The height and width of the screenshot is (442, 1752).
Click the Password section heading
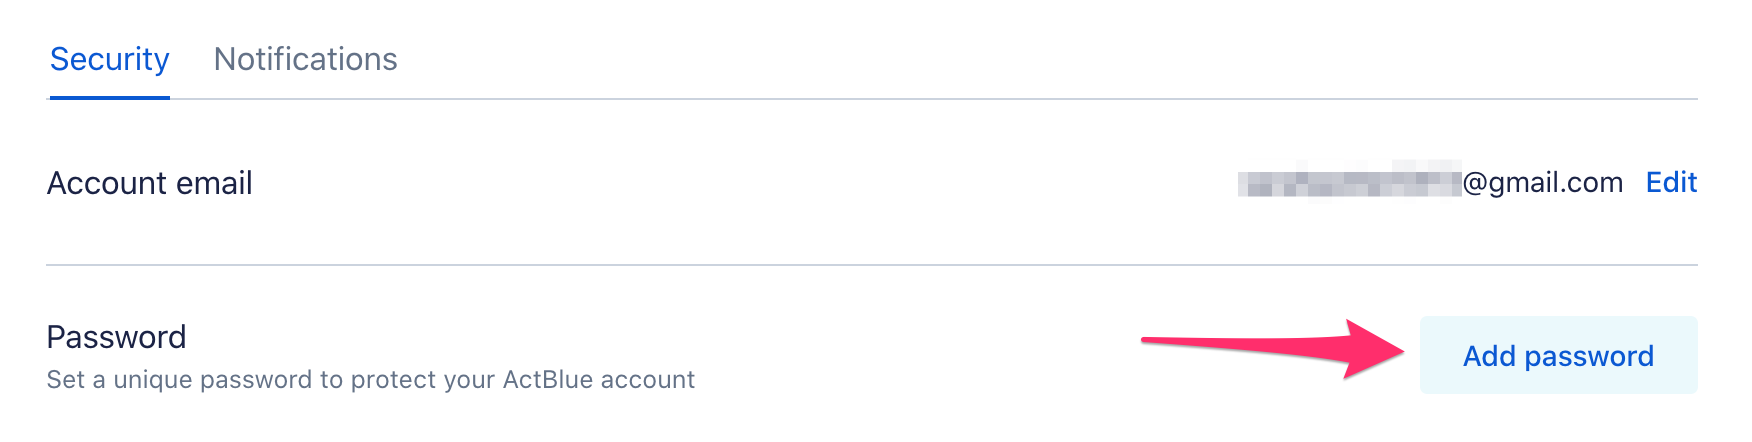(116, 337)
